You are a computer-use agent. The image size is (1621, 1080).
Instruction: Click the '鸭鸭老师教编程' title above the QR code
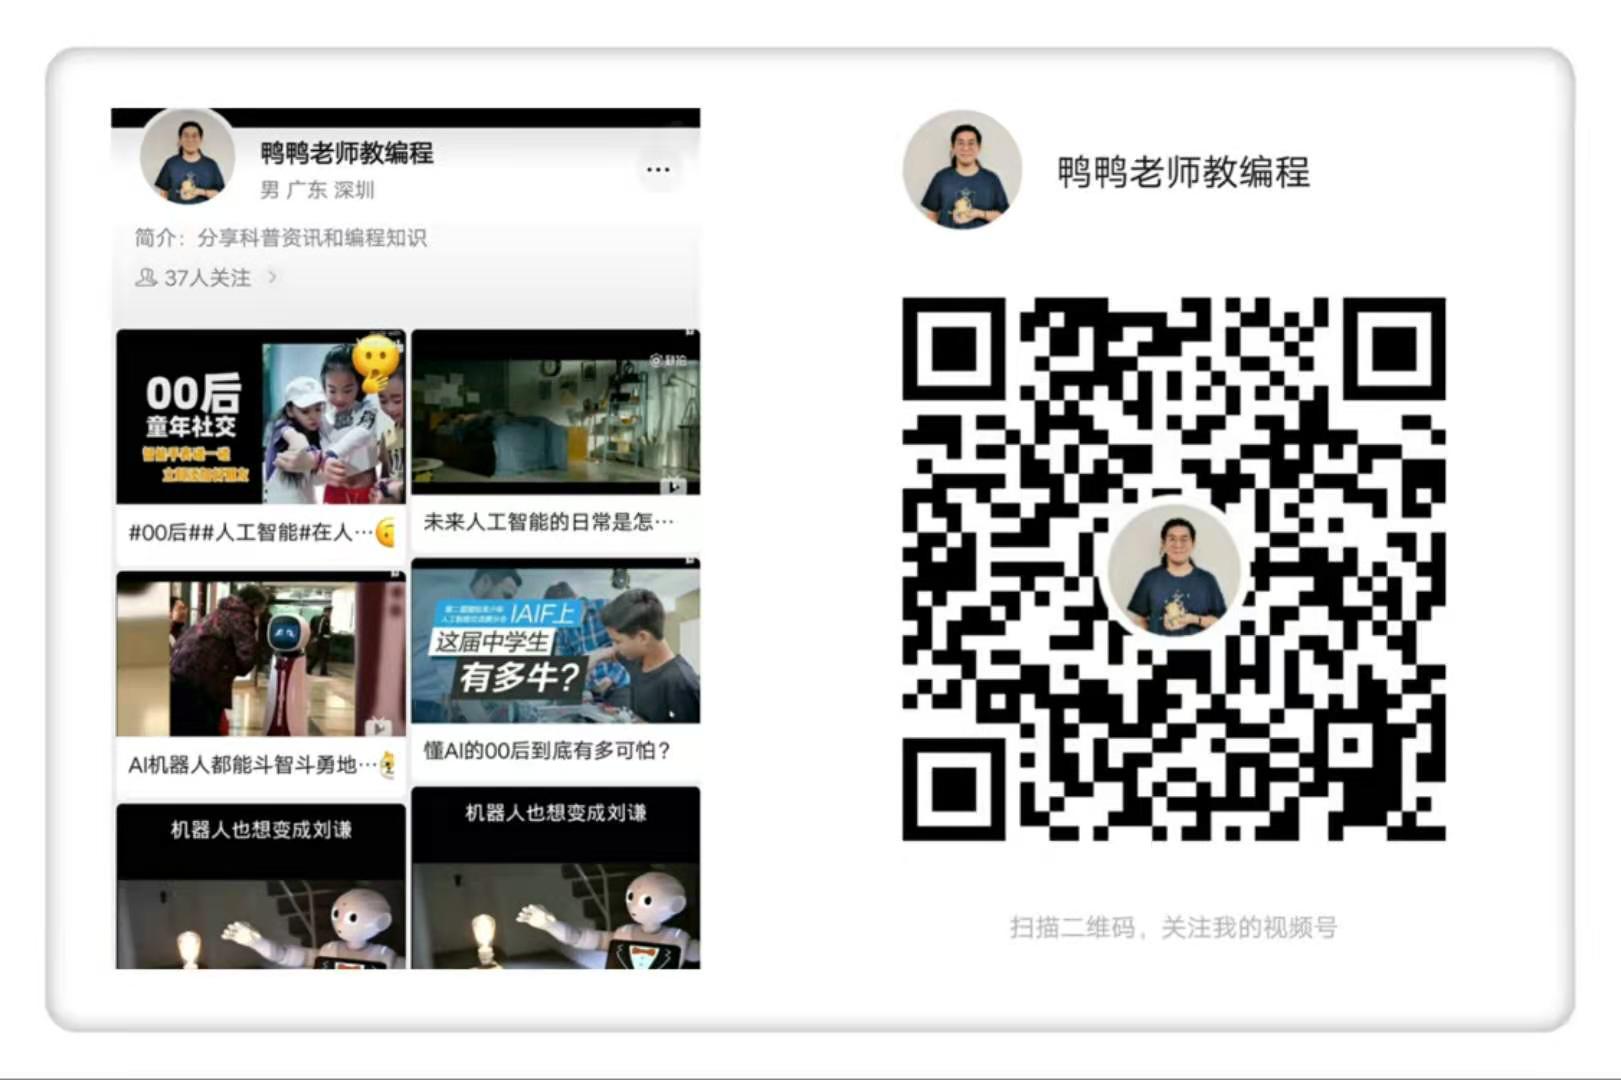[1184, 172]
